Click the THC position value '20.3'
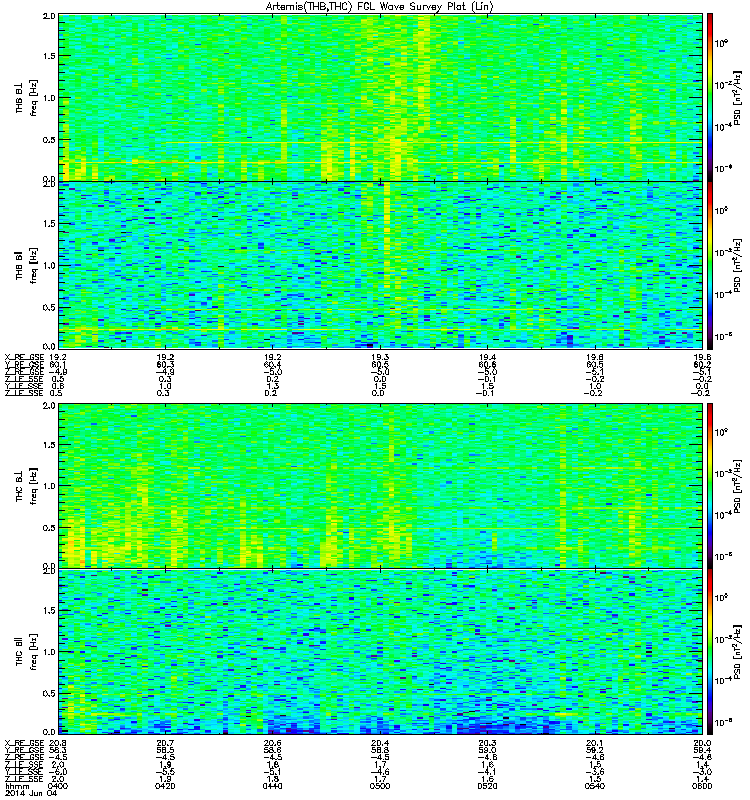Screen dimensions: 750x800 tap(487, 743)
